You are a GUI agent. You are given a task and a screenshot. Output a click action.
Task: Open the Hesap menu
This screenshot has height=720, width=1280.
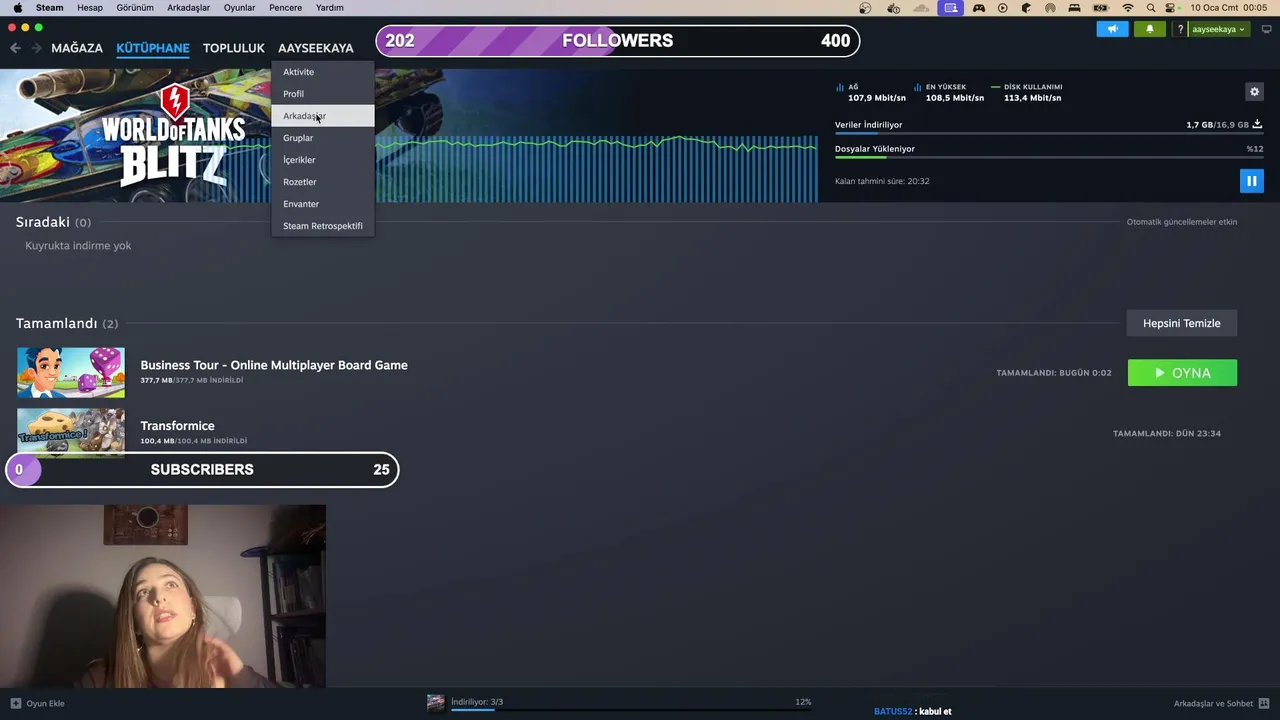[x=90, y=8]
